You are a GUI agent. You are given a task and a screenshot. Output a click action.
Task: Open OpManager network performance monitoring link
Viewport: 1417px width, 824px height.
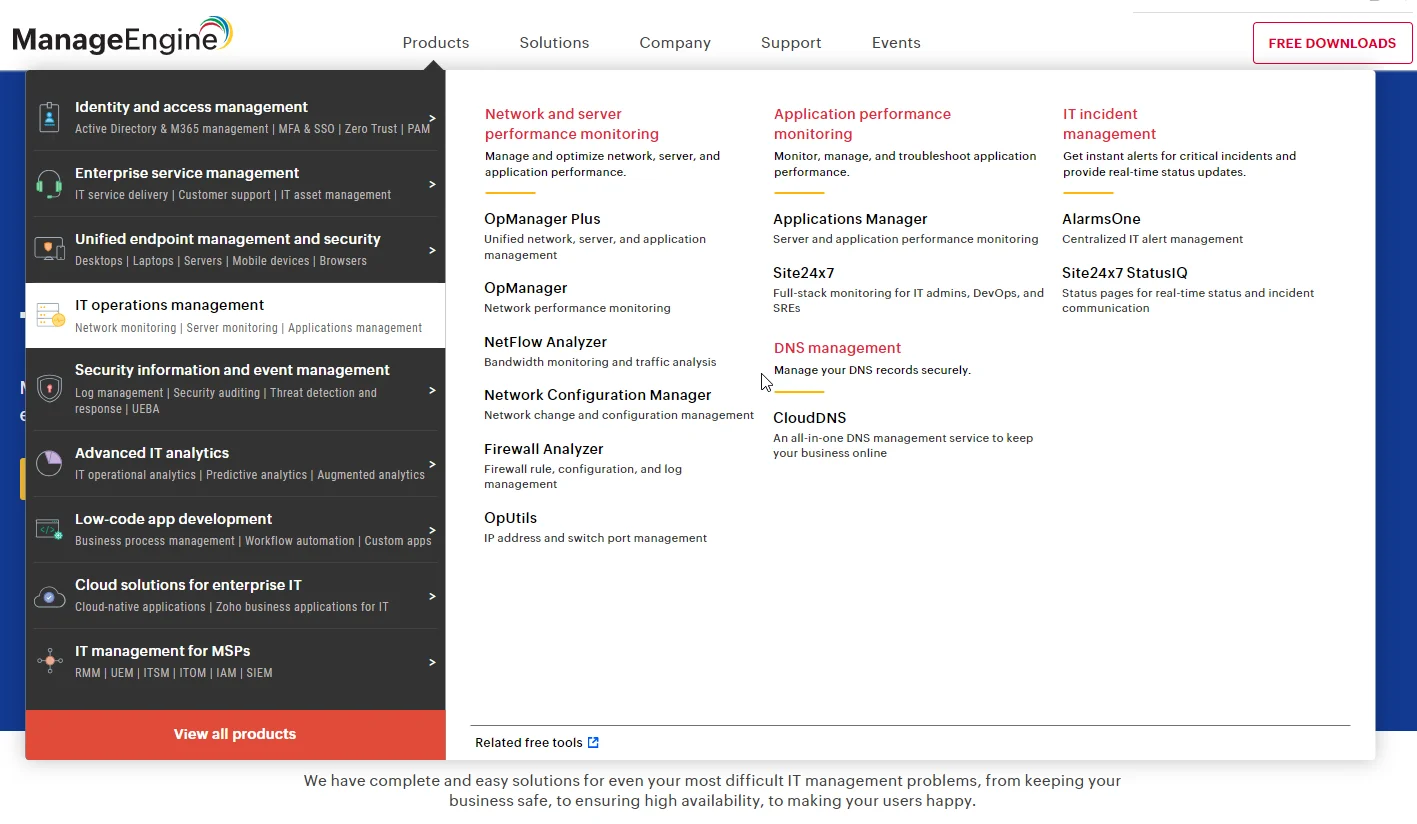tap(526, 288)
